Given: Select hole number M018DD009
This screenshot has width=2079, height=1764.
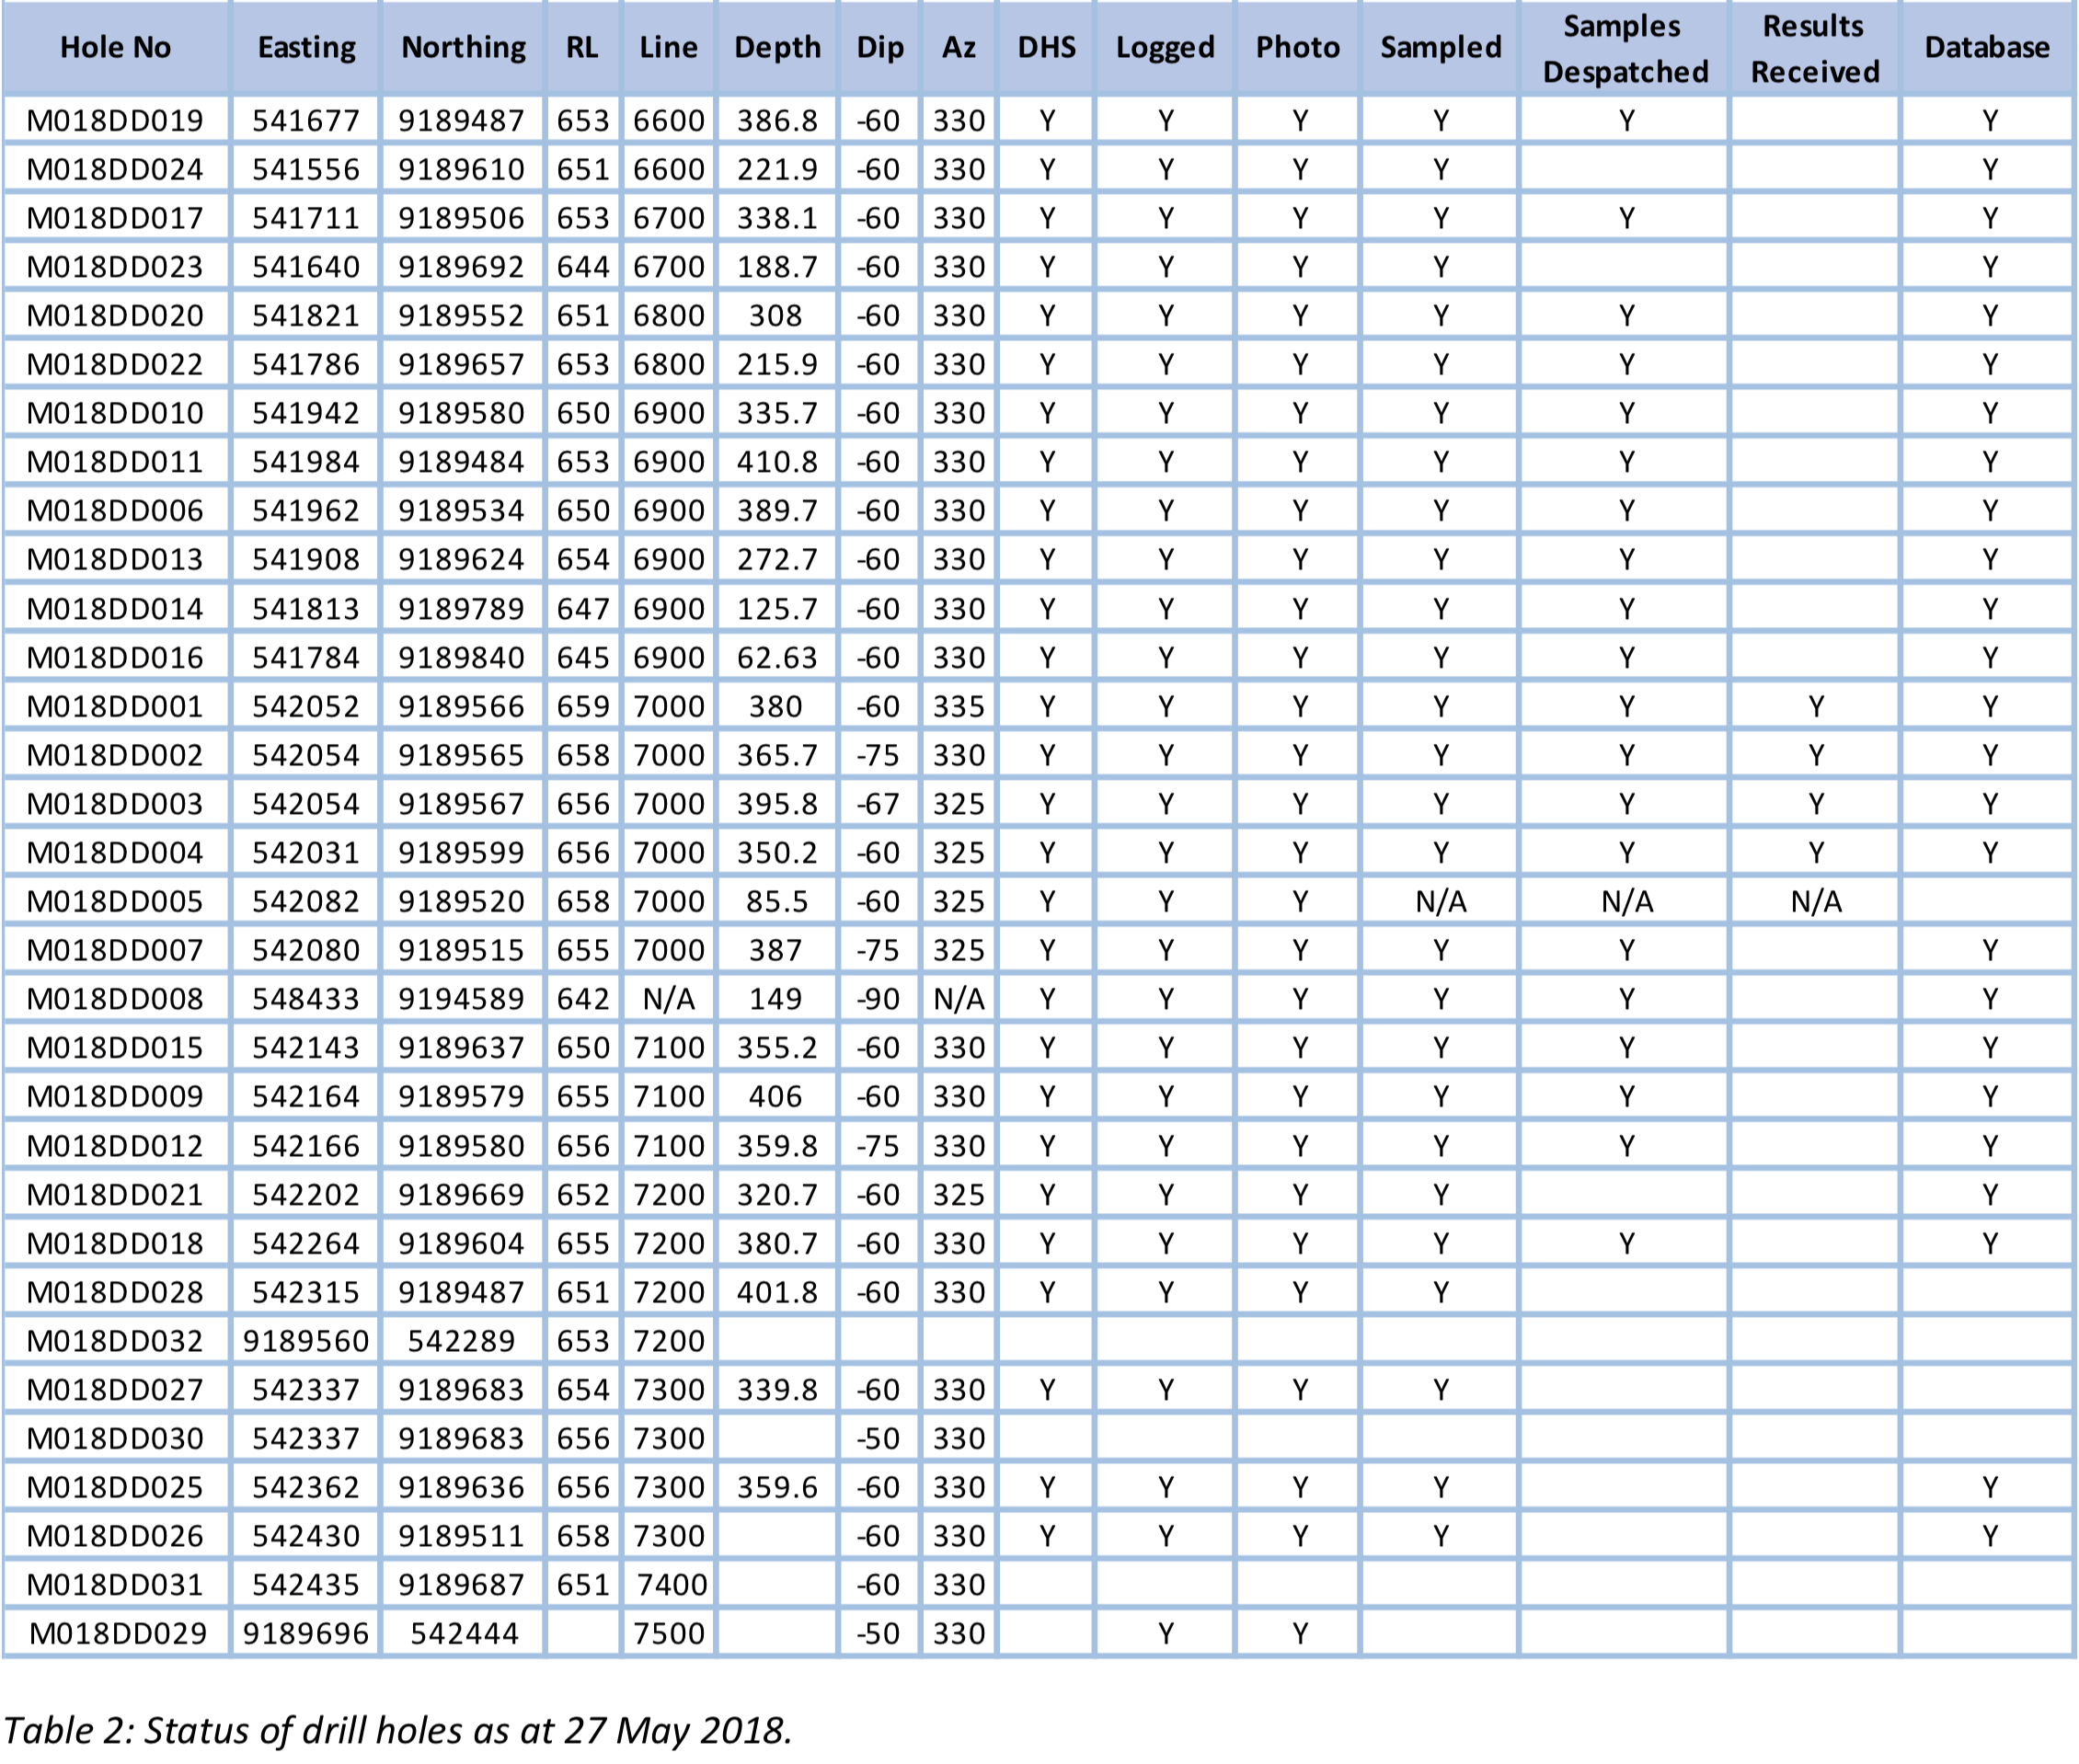Looking at the screenshot, I should pyautogui.click(x=115, y=1096).
